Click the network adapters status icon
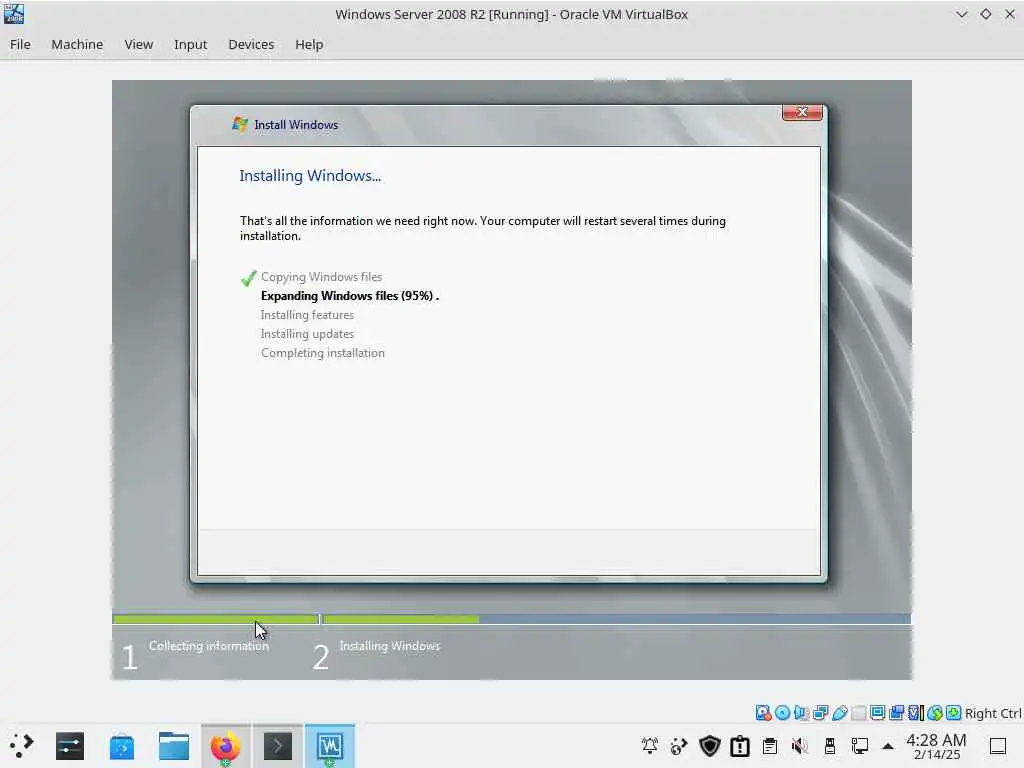The height and width of the screenshot is (768, 1024). [821, 713]
